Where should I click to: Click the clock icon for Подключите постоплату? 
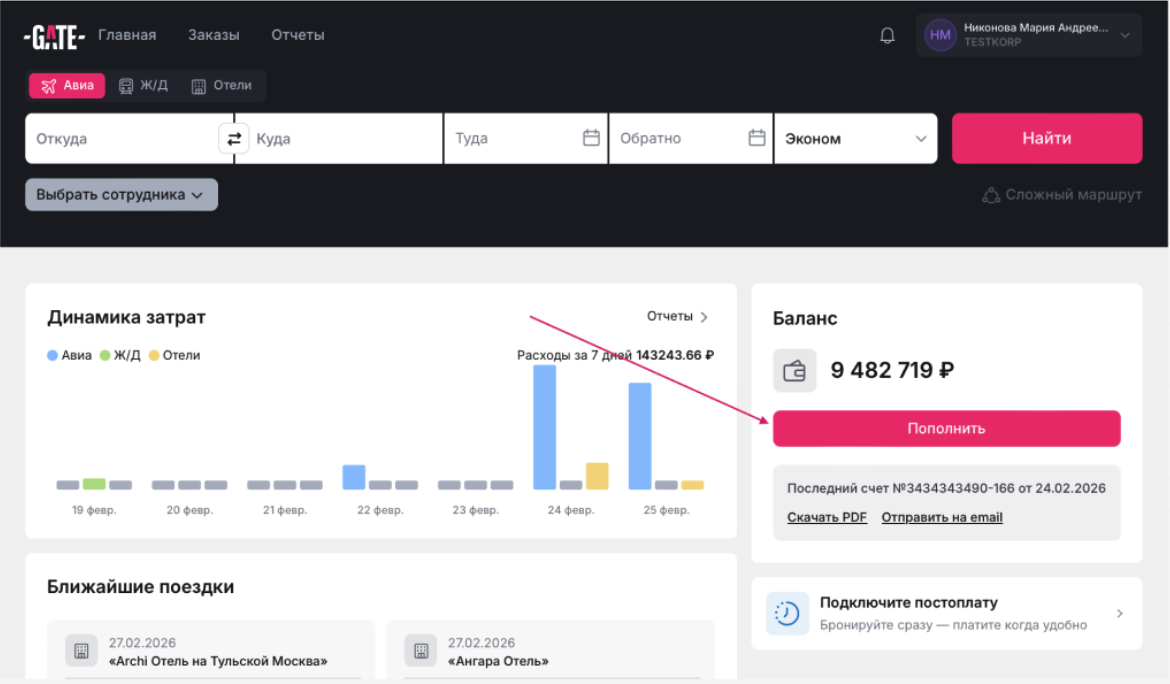pos(787,613)
